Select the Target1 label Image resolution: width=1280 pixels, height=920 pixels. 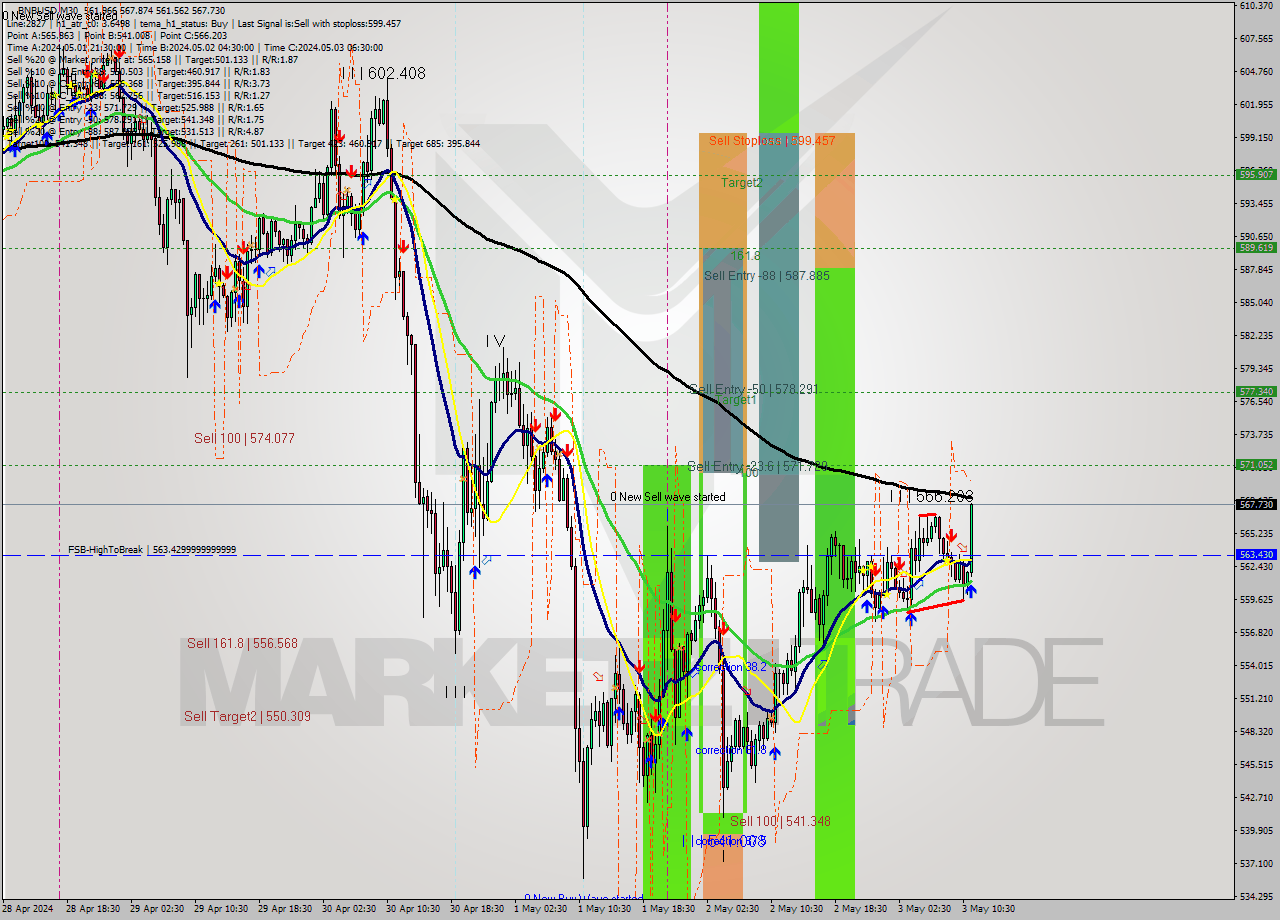tap(736, 400)
